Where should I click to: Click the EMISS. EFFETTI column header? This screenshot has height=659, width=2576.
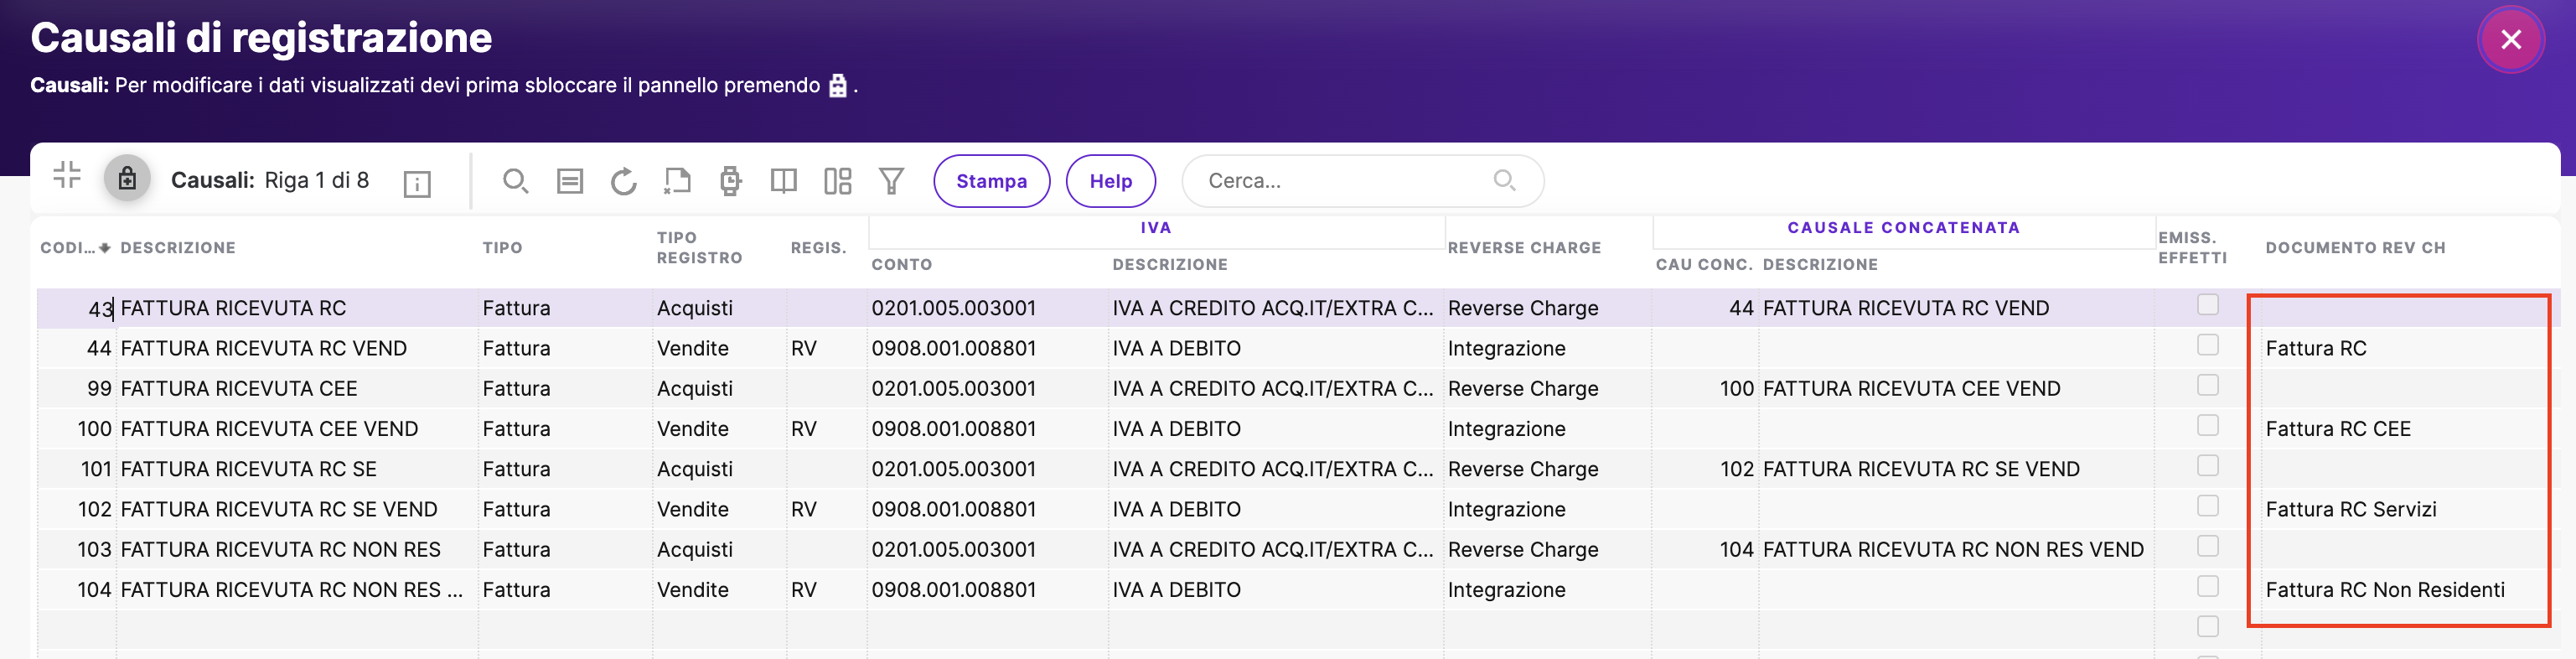click(x=2192, y=248)
